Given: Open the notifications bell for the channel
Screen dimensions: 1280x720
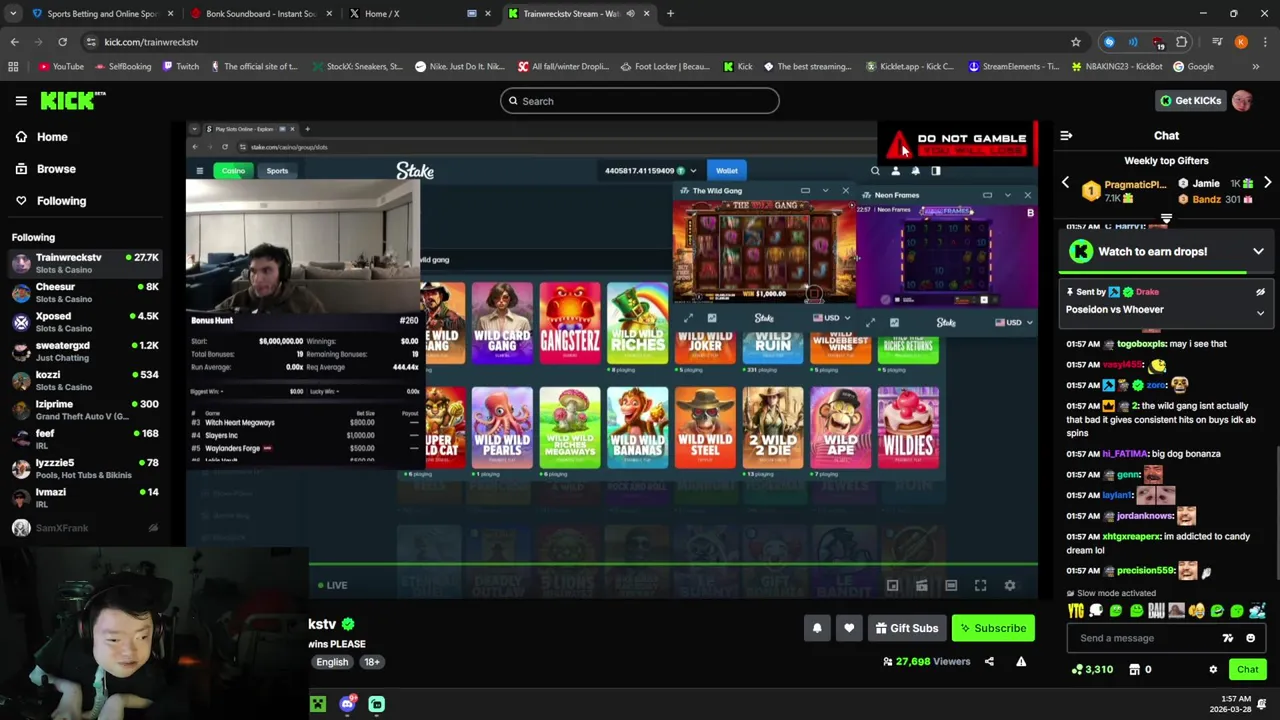Looking at the screenshot, I should coord(817,628).
